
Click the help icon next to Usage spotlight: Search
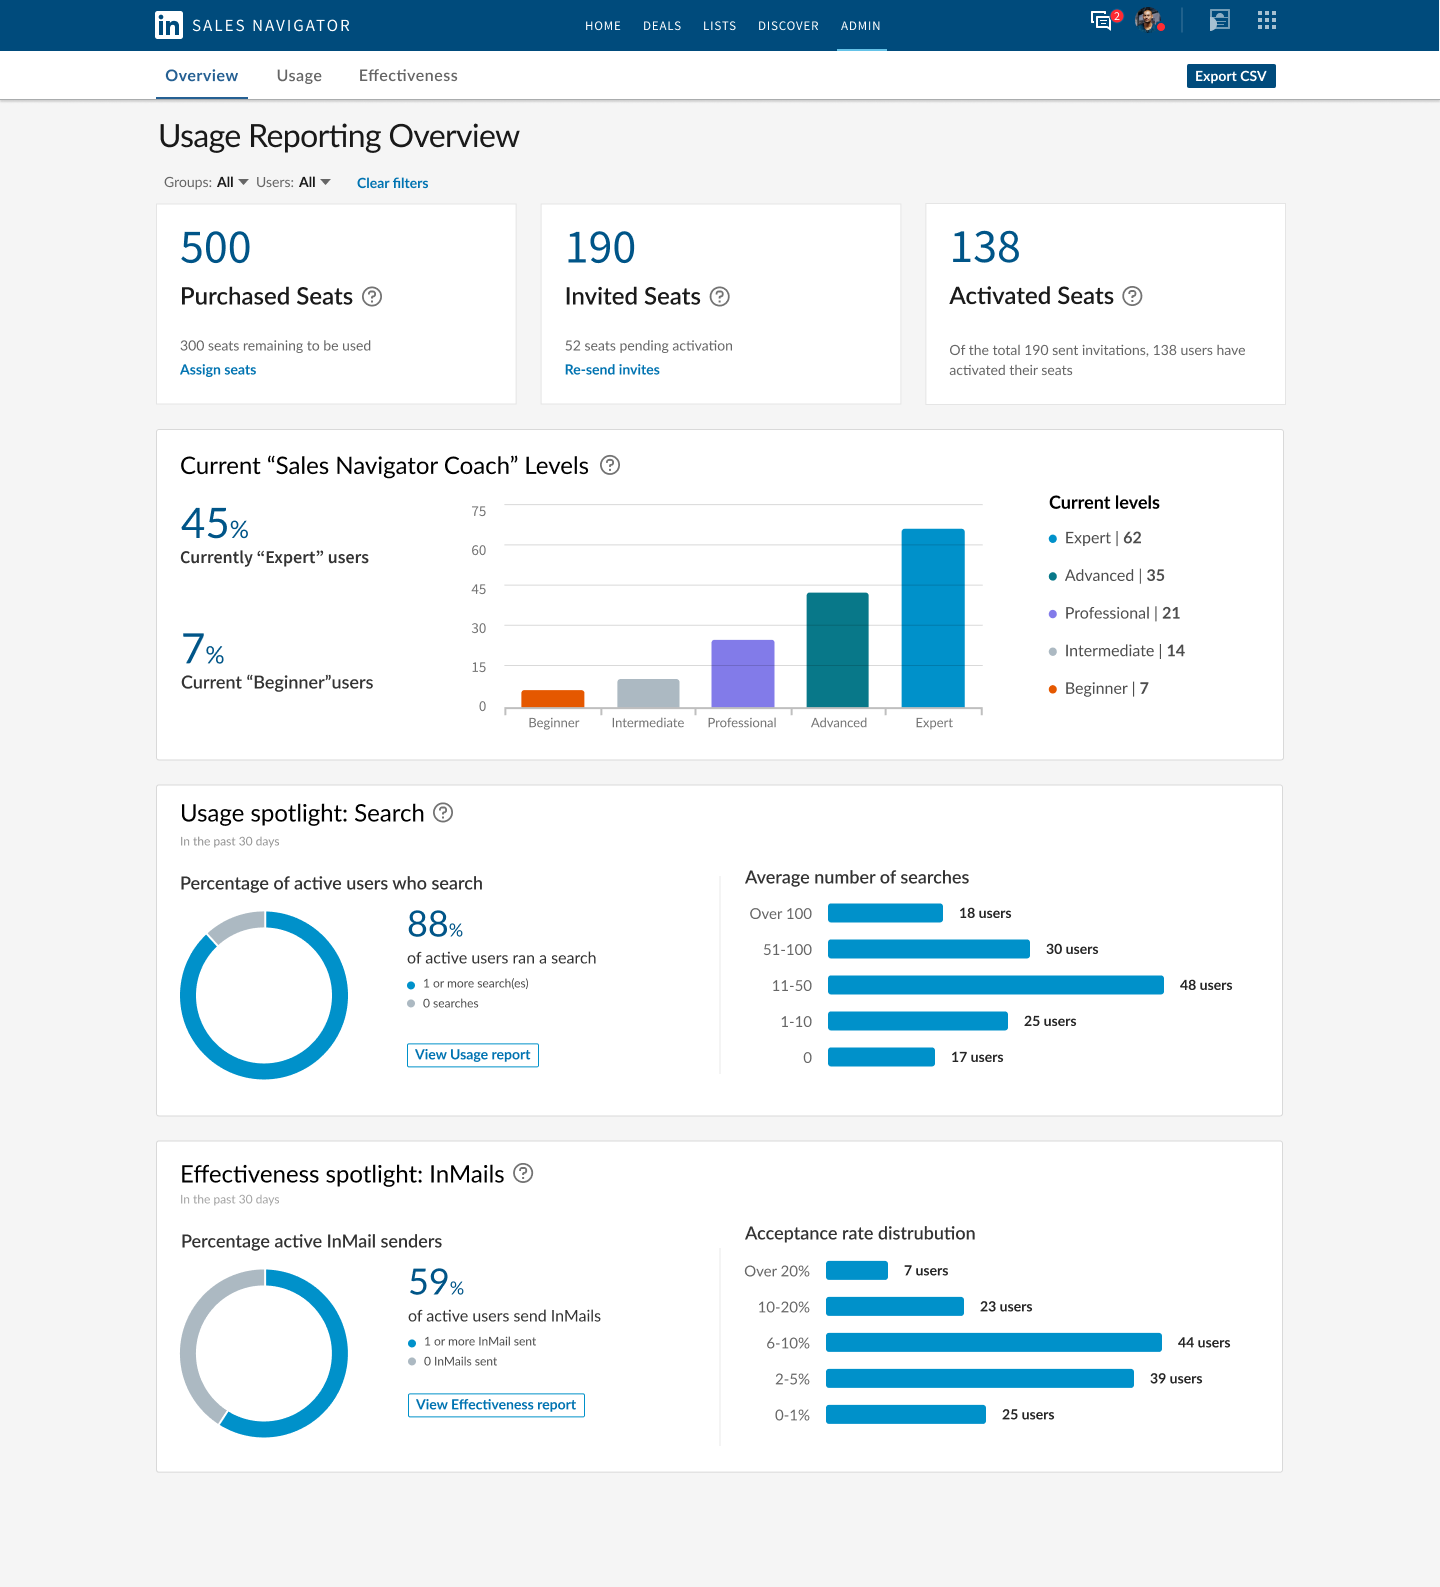click(443, 813)
